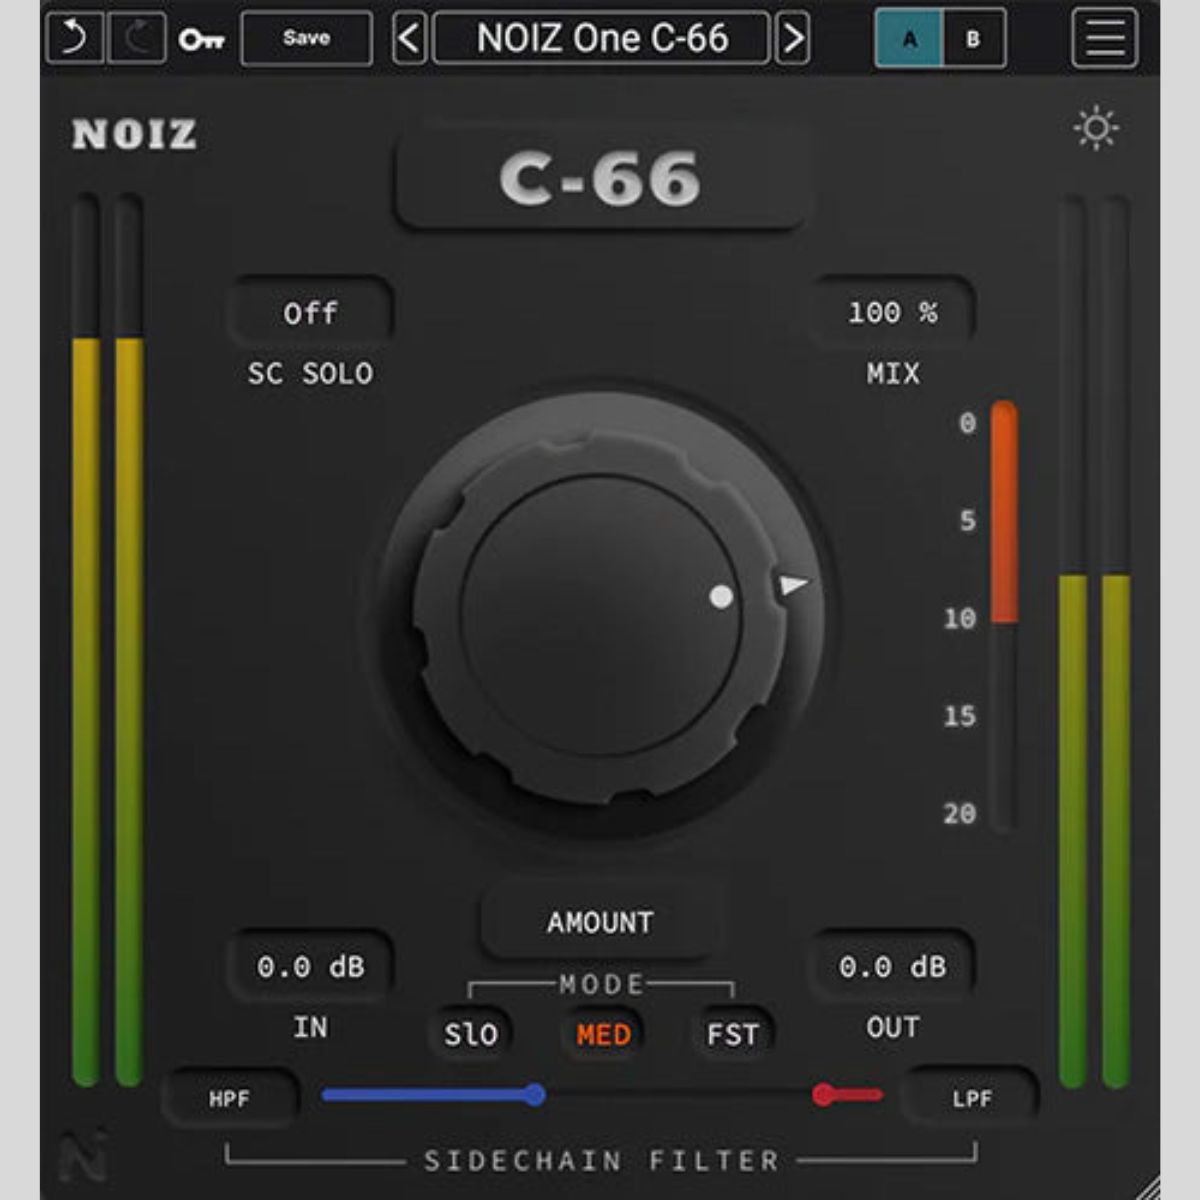Click the 0.0 dB OUT value

click(892, 967)
